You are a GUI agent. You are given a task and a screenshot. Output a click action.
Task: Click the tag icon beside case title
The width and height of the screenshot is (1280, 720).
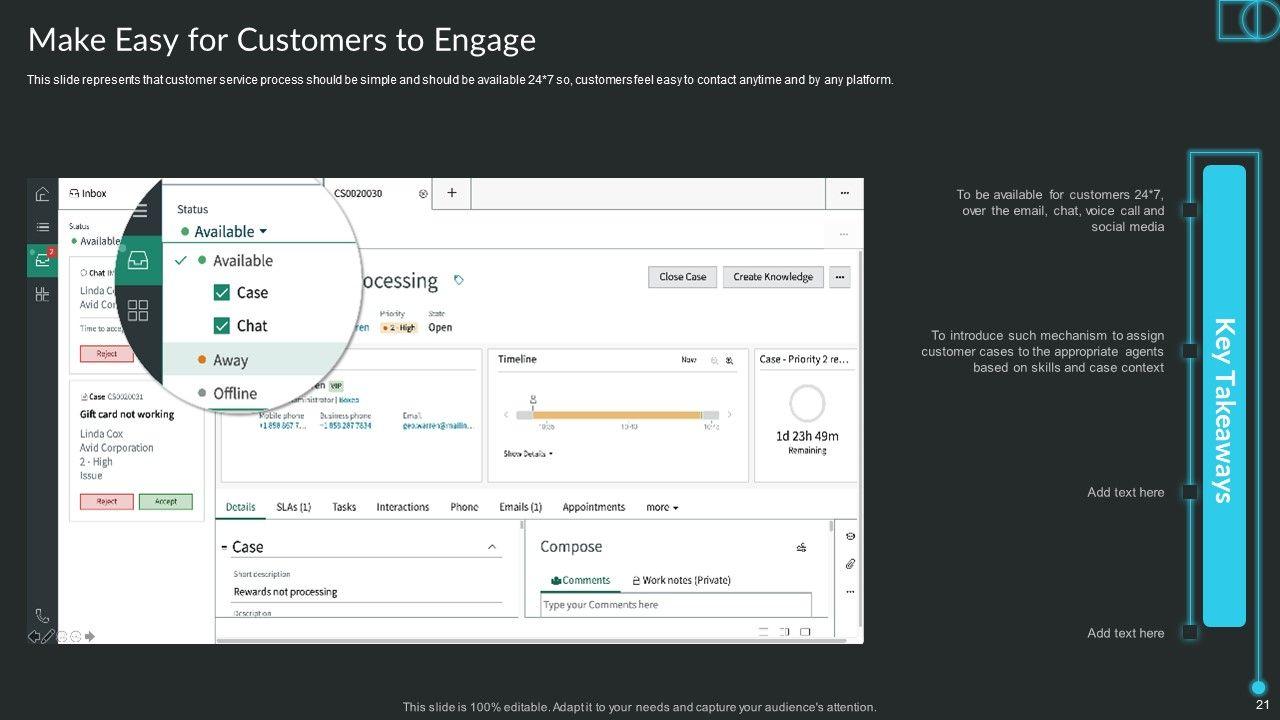pyautogui.click(x=459, y=280)
